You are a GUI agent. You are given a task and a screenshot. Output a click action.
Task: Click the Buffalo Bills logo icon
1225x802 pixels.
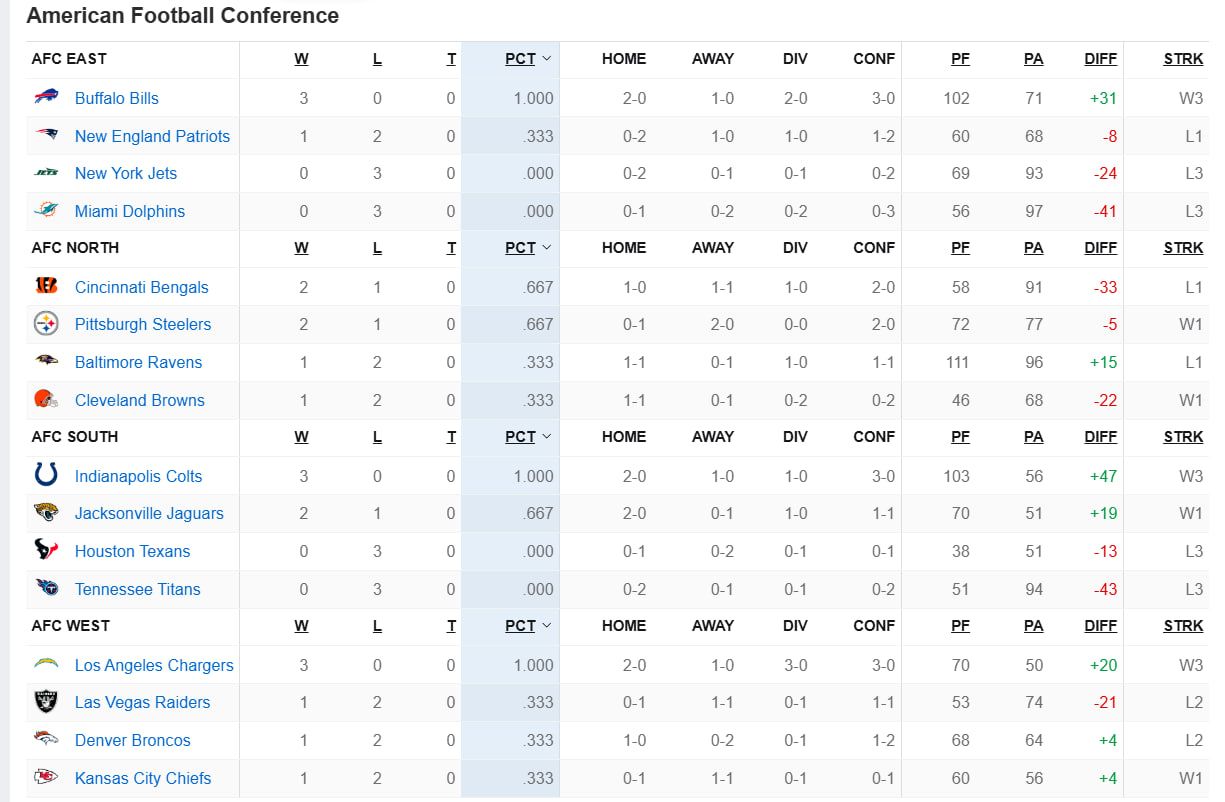(46, 97)
